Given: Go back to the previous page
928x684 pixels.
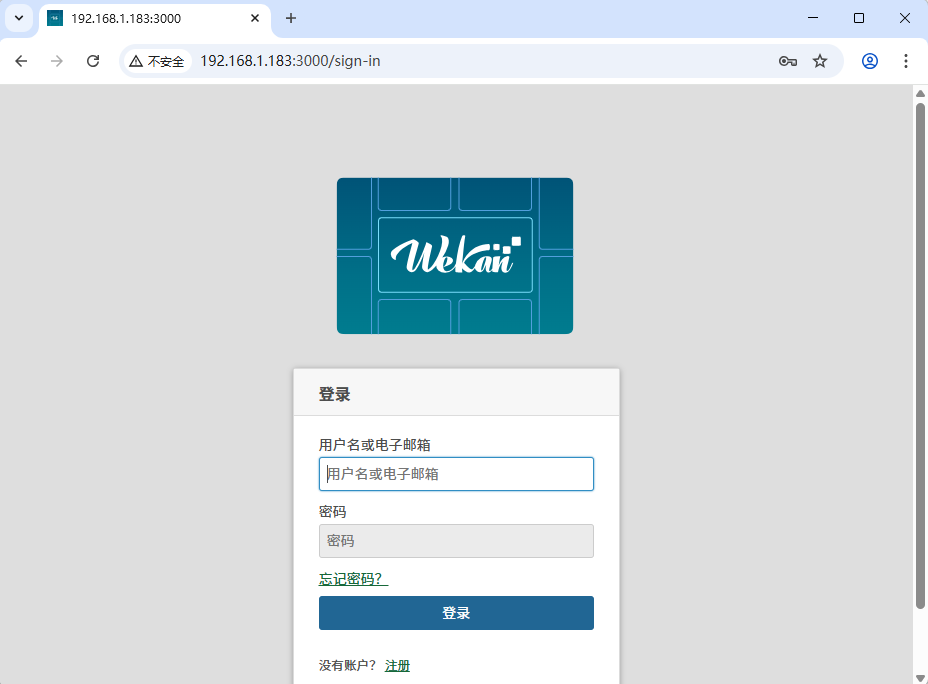Looking at the screenshot, I should [x=21, y=61].
